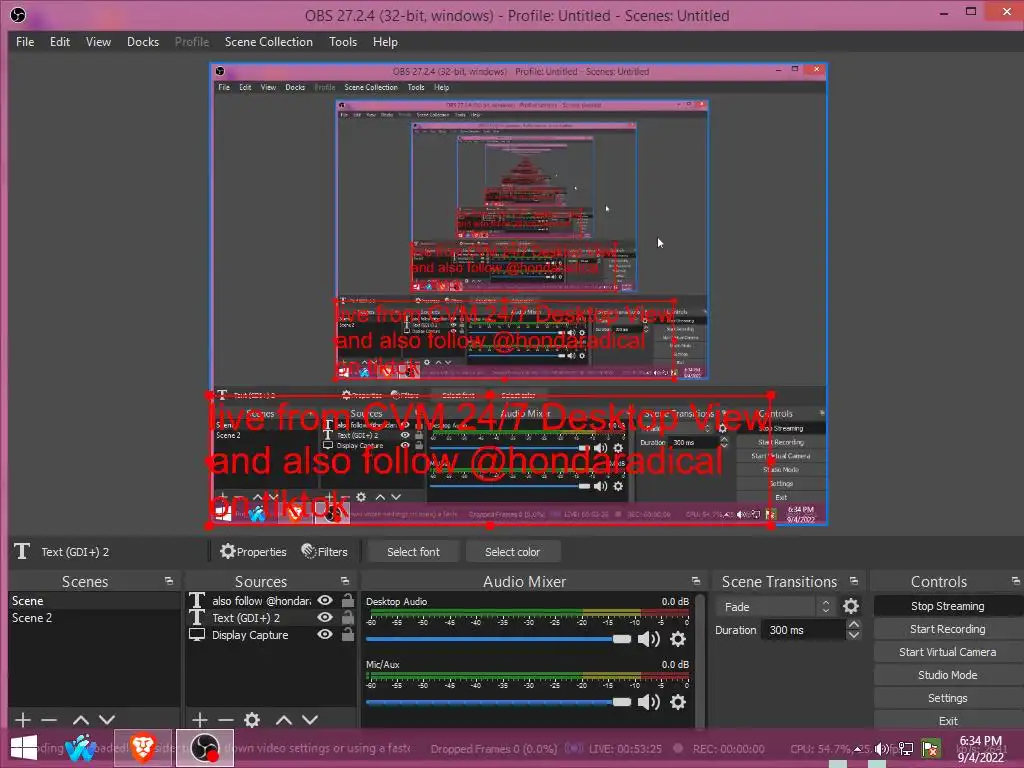This screenshot has width=1024, height=768.
Task: Open the Fade transition dropdown
Action: 775,607
